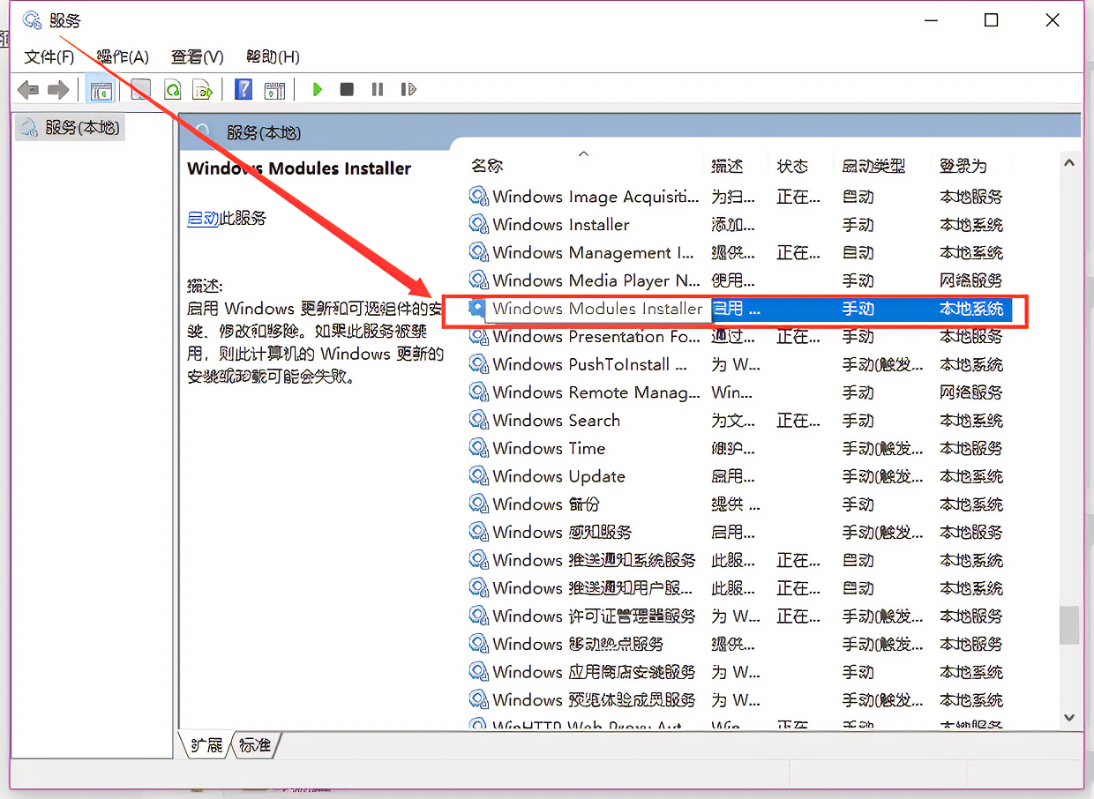Click the 服务 window icon in title bar
This screenshot has width=1094, height=799.
(x=32, y=20)
